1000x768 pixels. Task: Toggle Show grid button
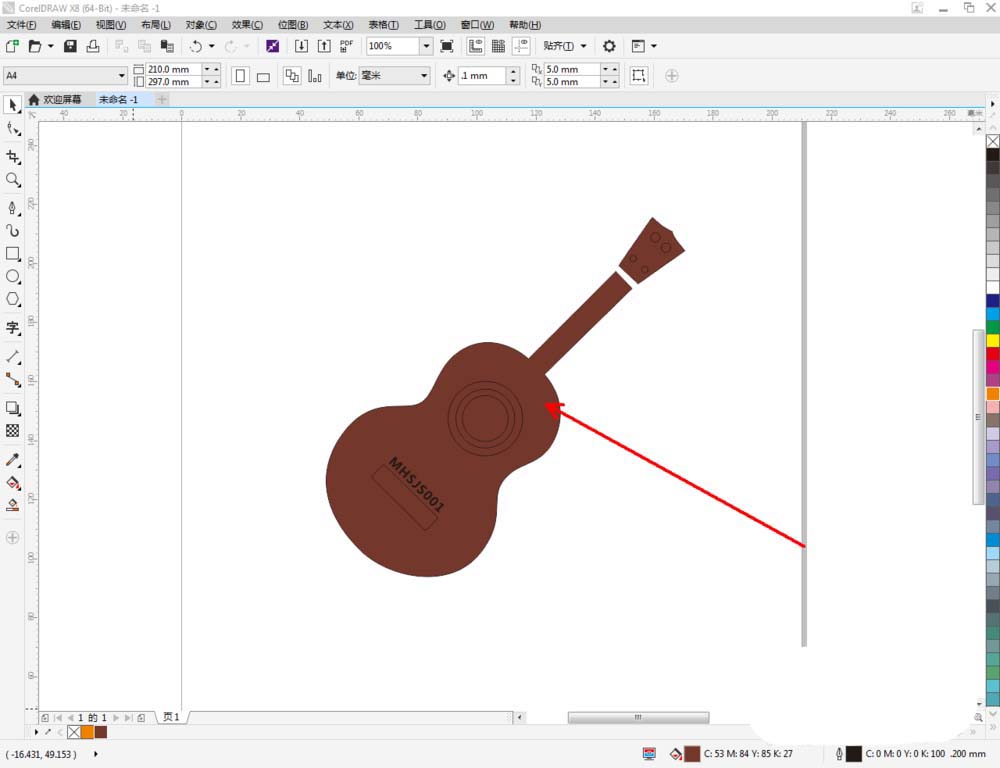point(498,46)
